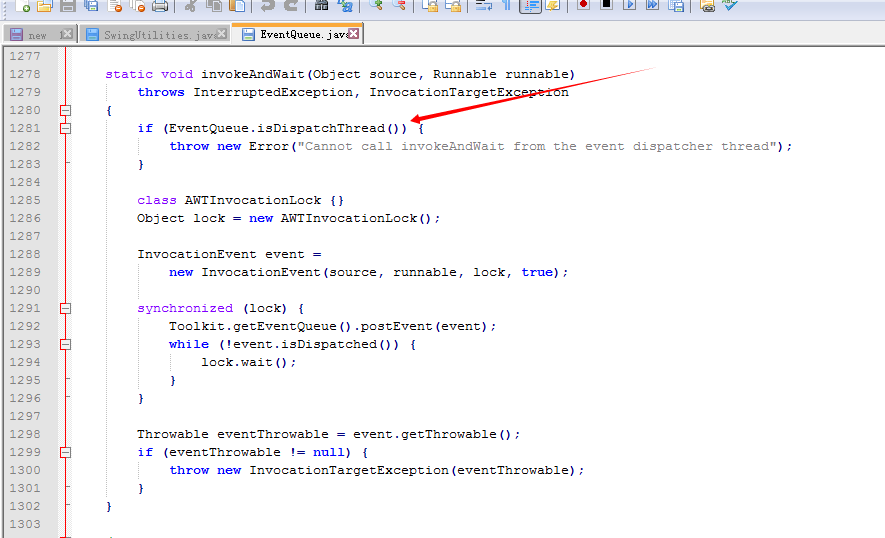Toggle Word Wrap toolbar icon

[483, 6]
